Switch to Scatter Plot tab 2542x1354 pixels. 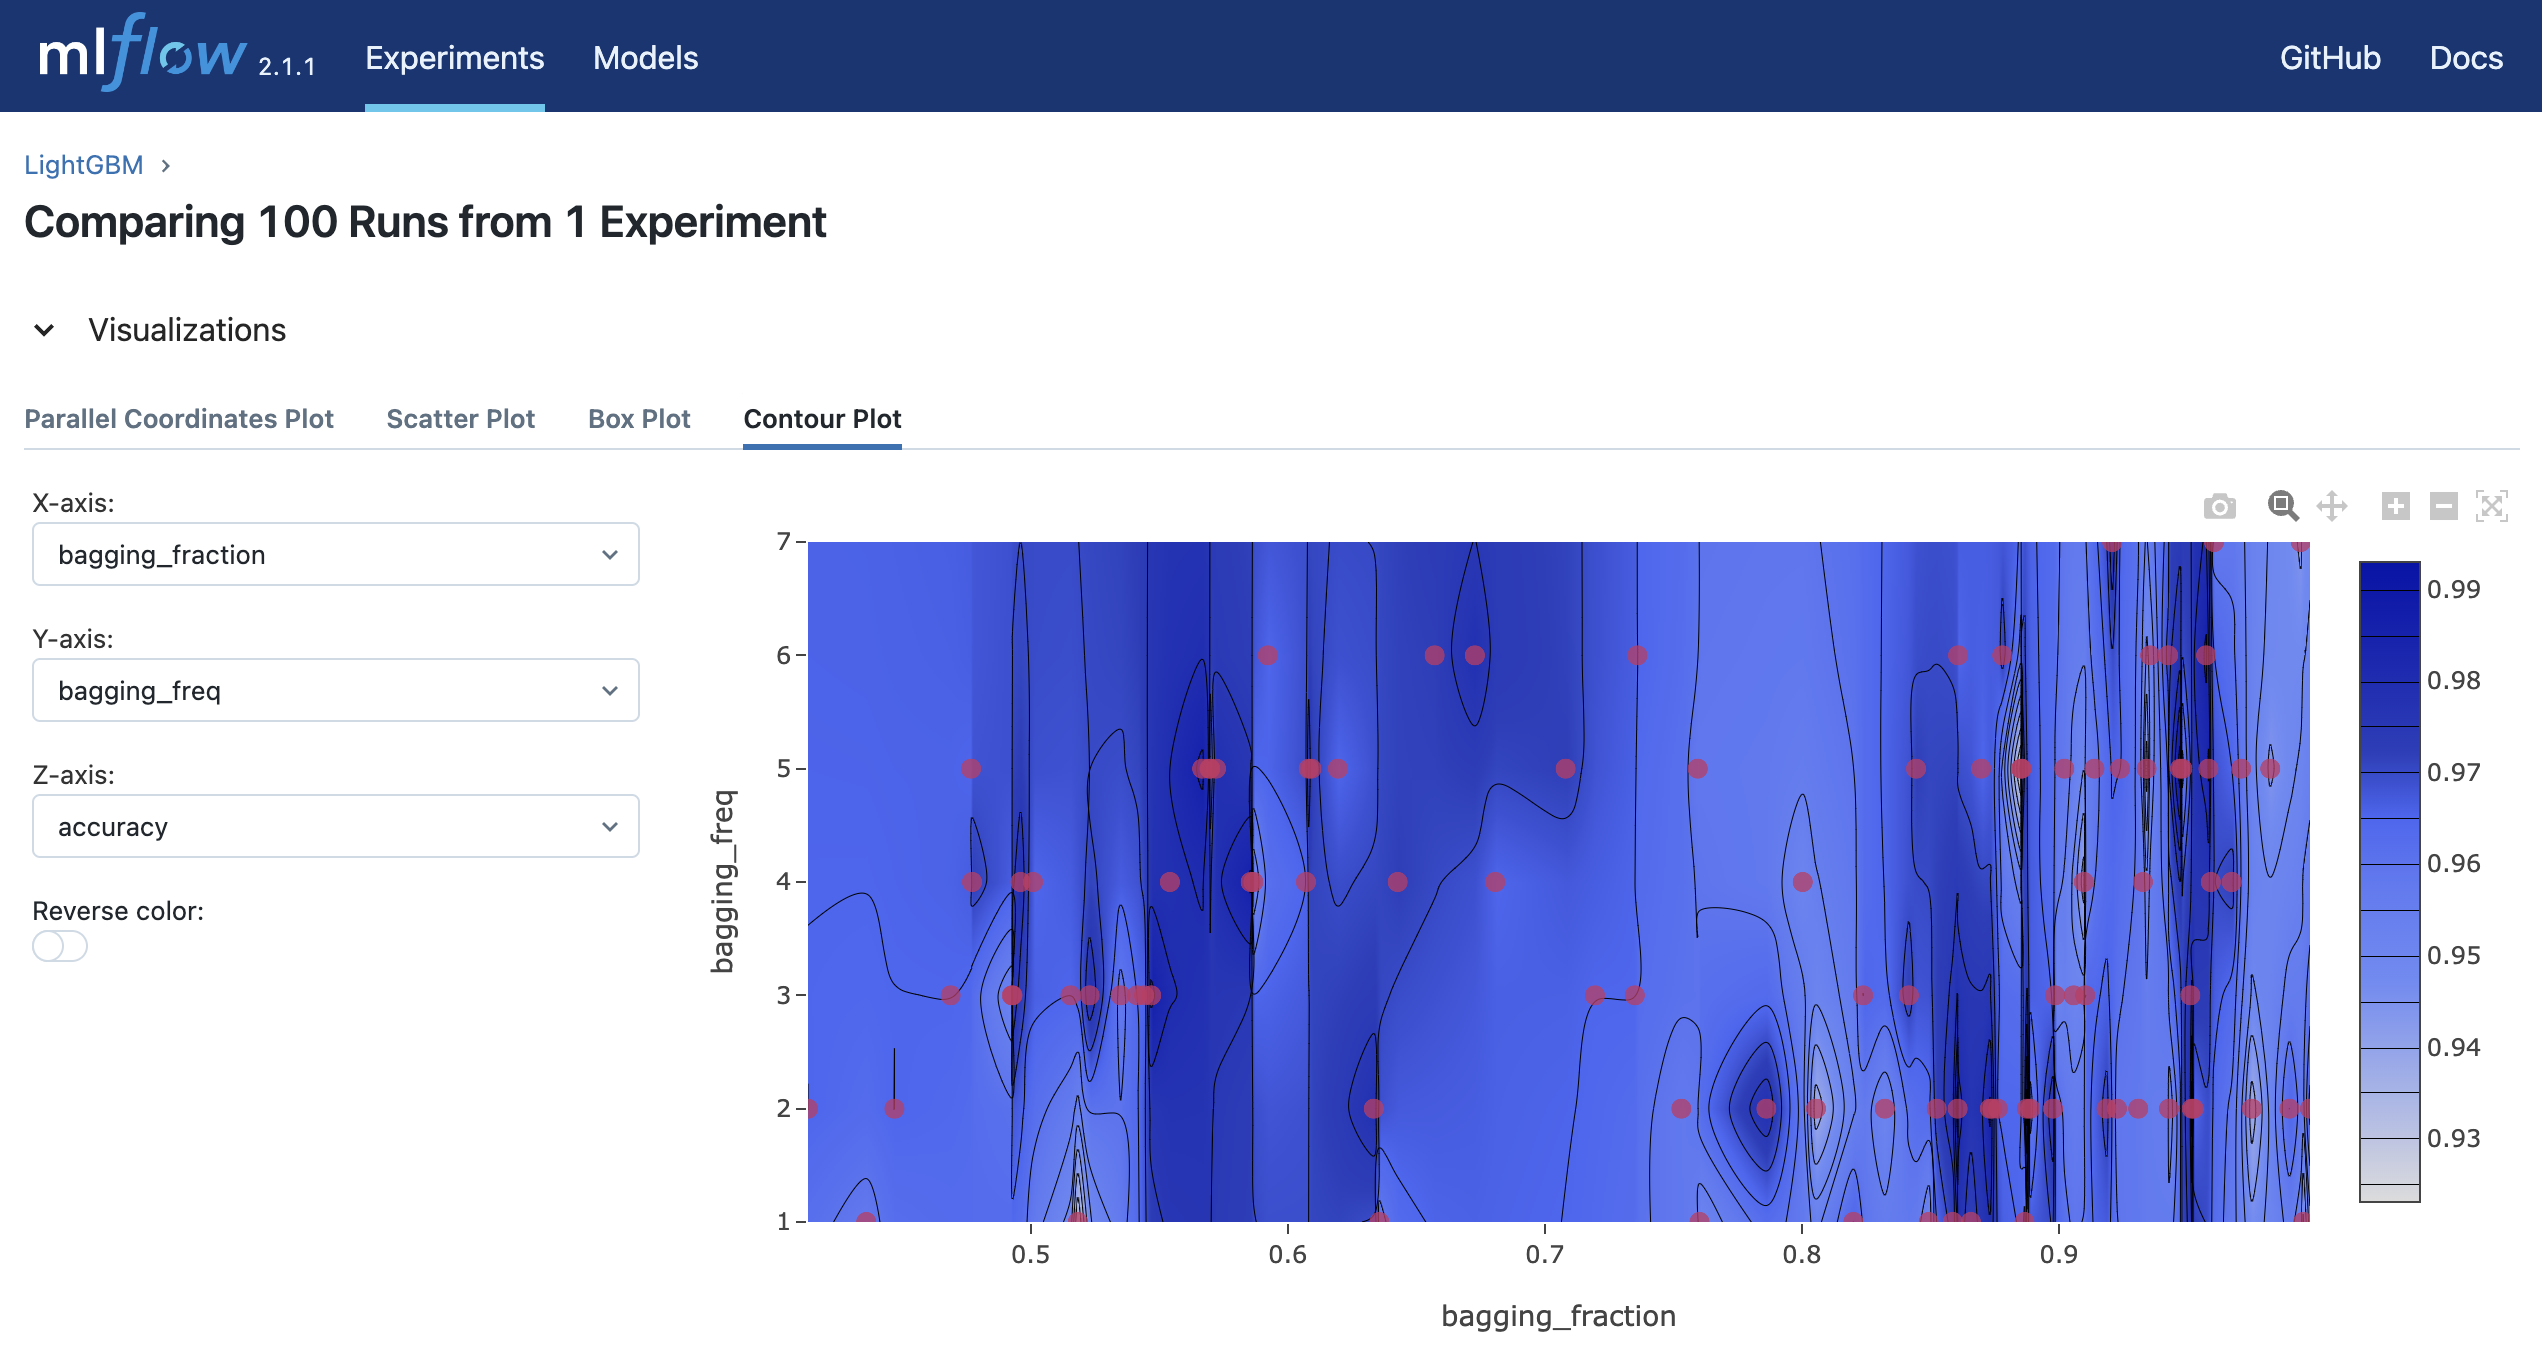(x=461, y=419)
